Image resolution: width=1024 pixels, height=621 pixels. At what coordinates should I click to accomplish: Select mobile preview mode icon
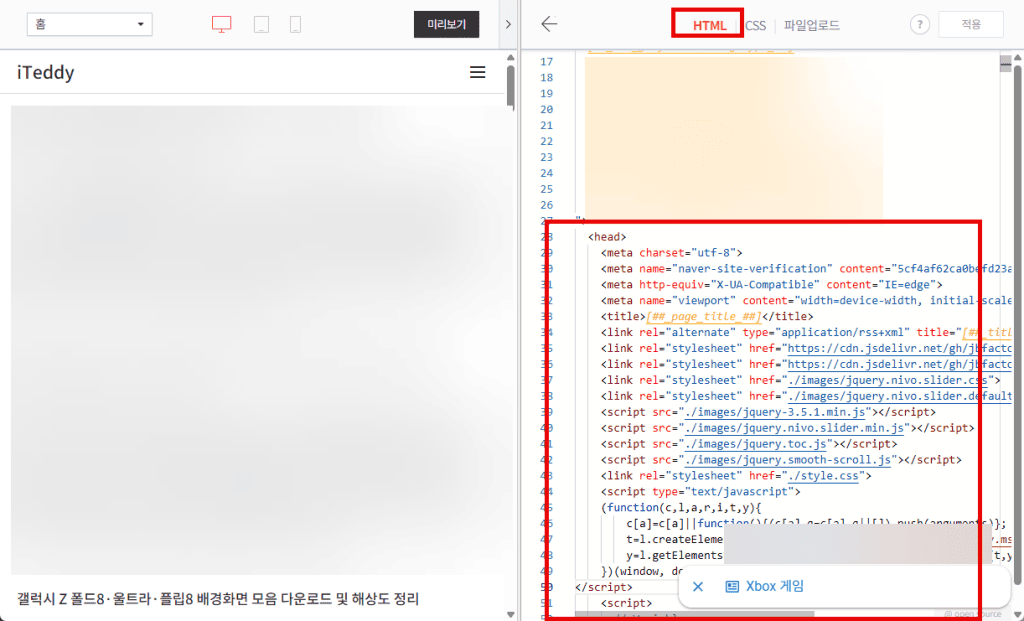click(x=295, y=25)
